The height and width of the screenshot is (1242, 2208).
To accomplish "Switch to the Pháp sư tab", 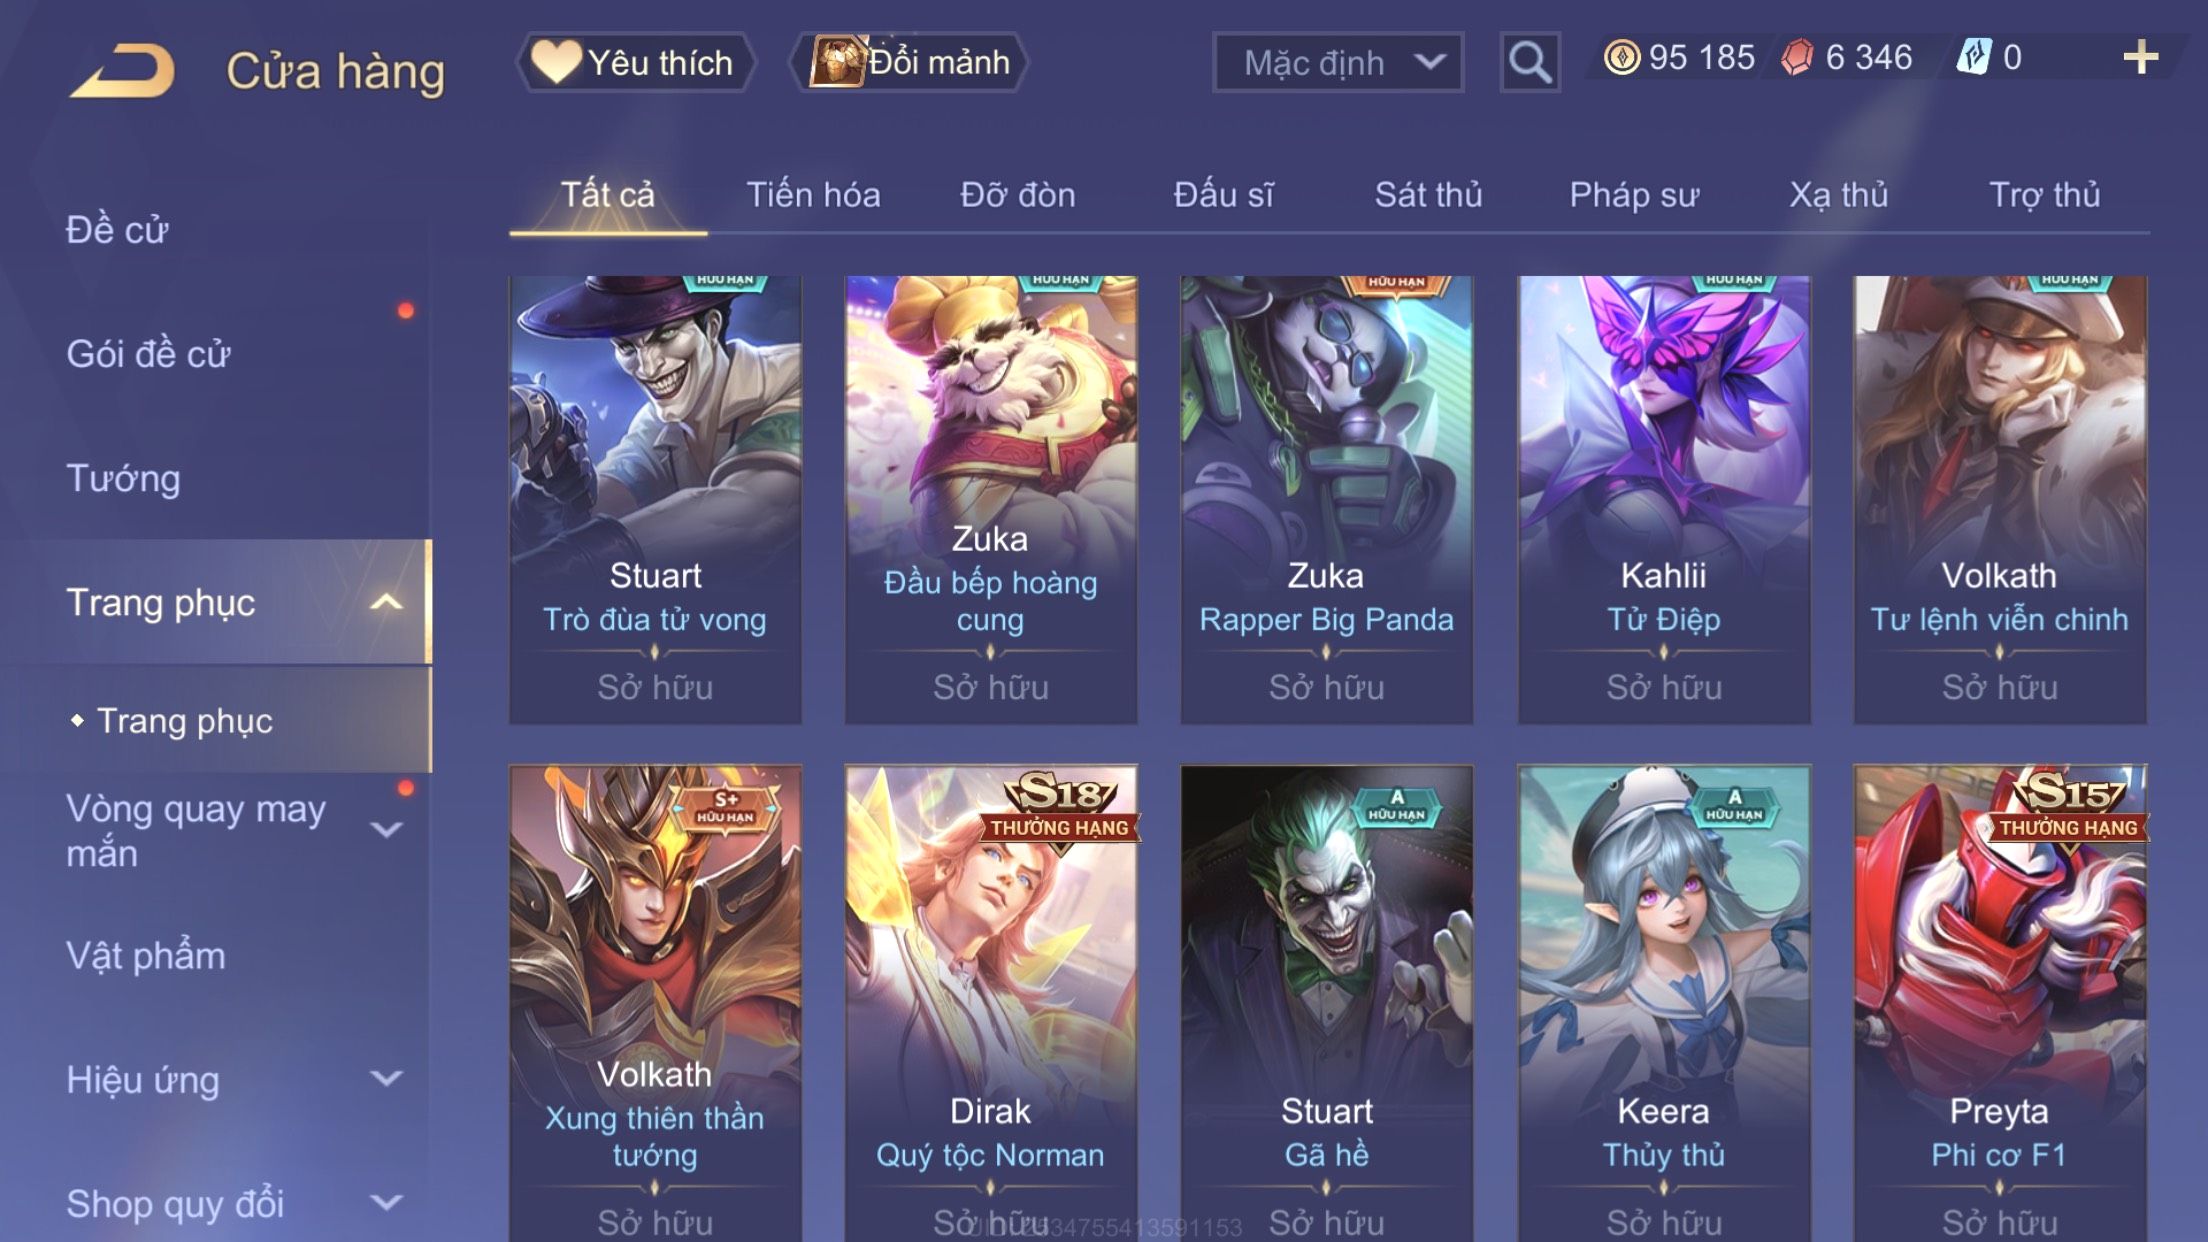I will (1634, 194).
